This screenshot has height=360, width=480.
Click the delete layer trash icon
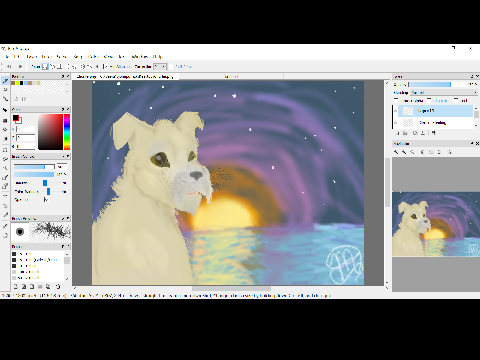(x=433, y=133)
